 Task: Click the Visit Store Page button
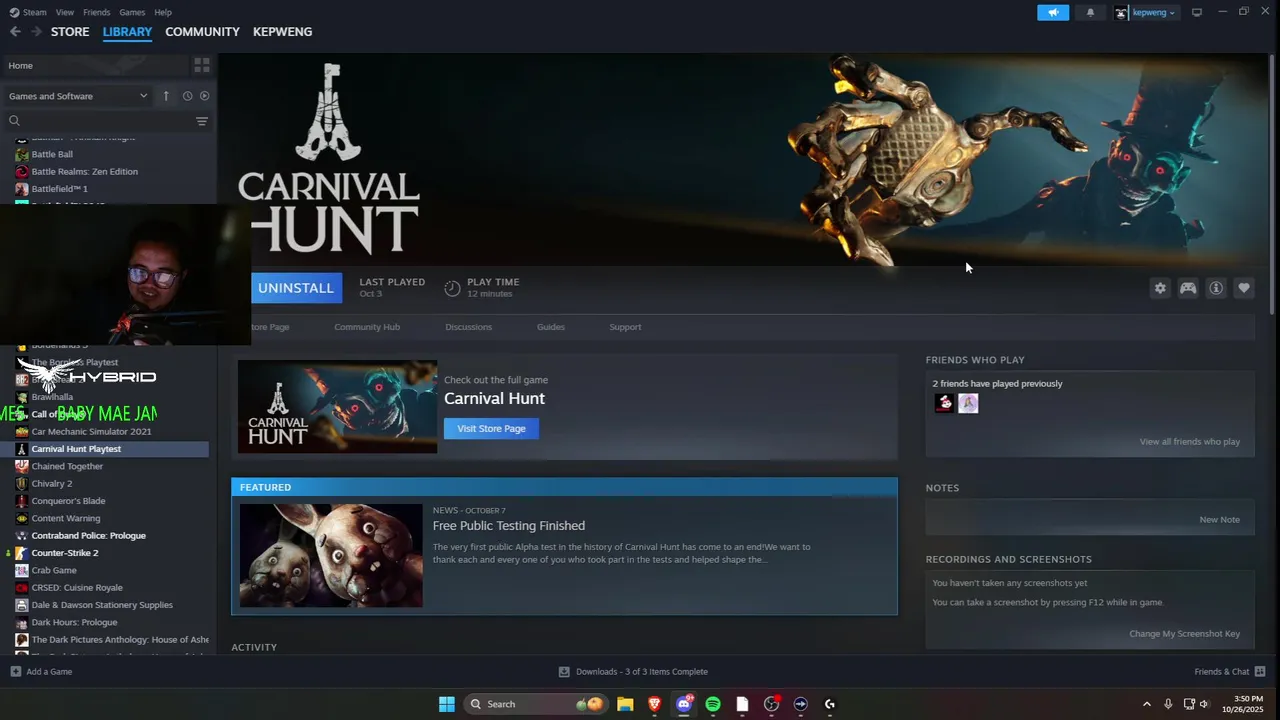point(491,428)
